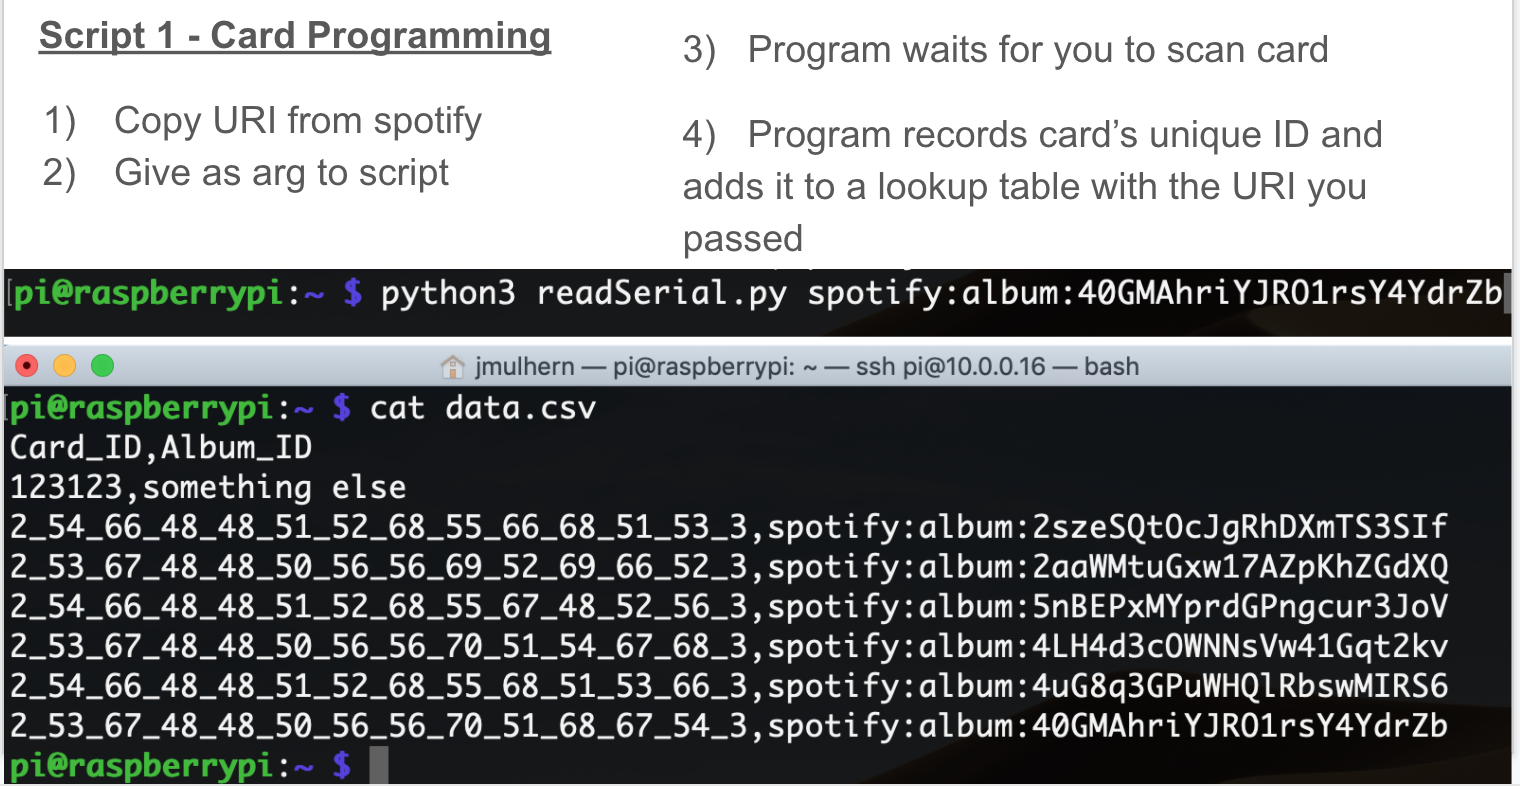Click the row ending in 4LH4d3cOWNNsVw41Gqt2kv
1520x790 pixels.
click(x=728, y=646)
